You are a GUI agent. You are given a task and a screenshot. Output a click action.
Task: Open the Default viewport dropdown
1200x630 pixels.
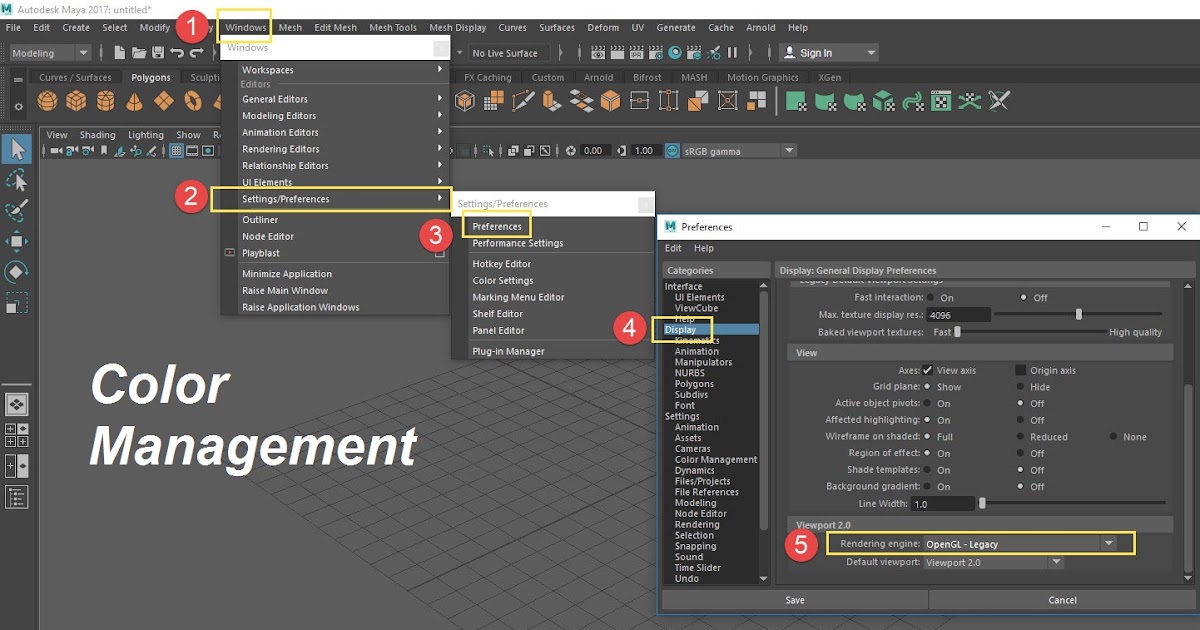[1056, 561]
